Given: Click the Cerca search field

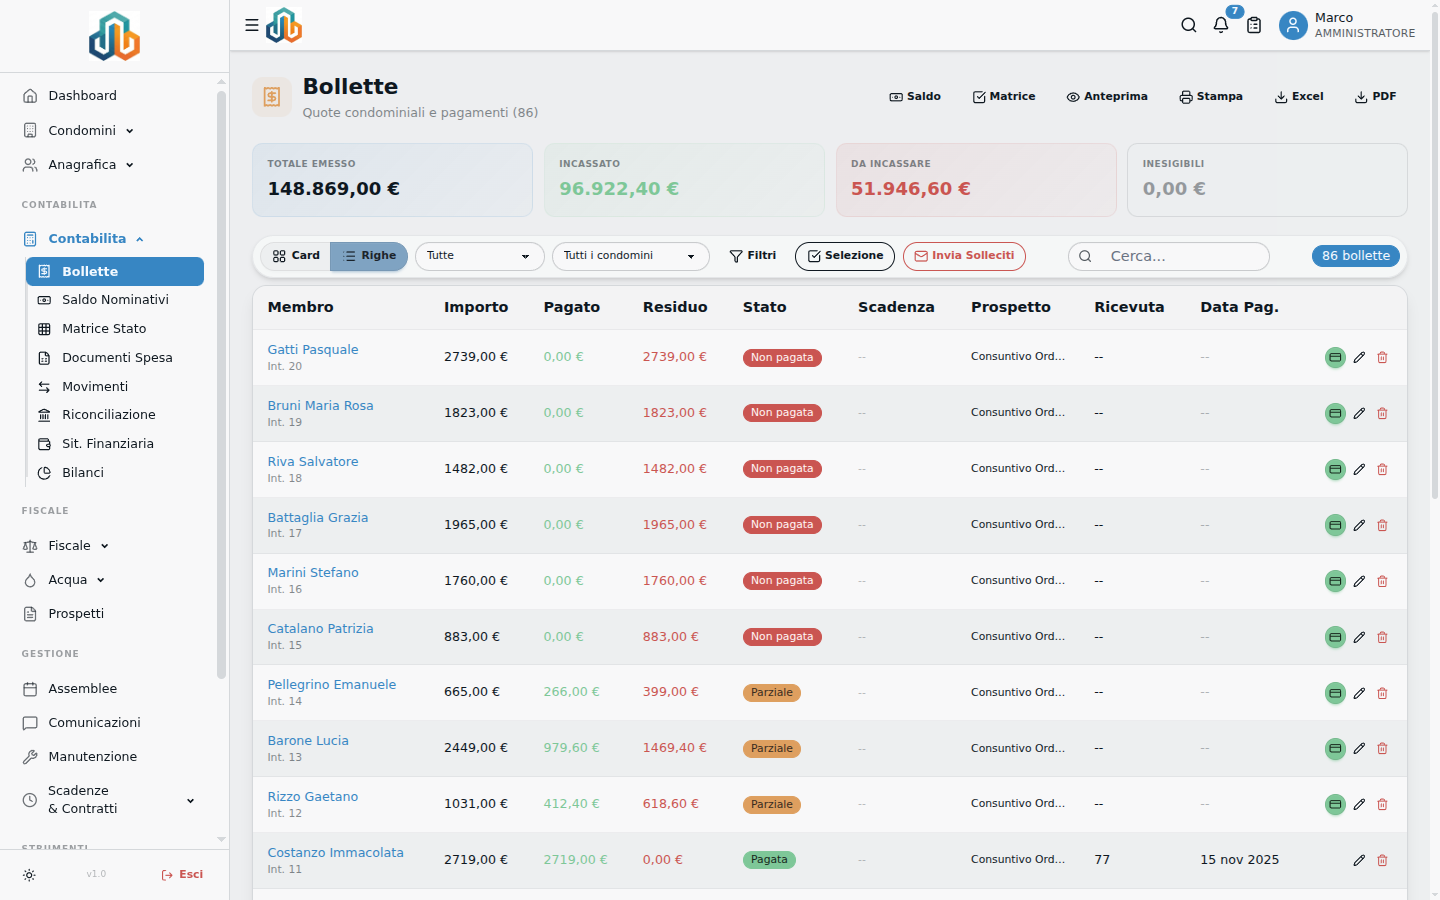Looking at the screenshot, I should pos(1169,256).
